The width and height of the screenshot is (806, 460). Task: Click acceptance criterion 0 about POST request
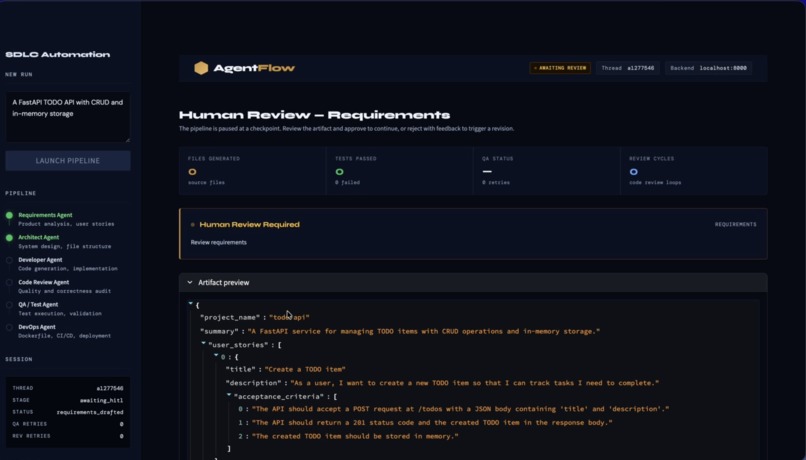click(461, 409)
